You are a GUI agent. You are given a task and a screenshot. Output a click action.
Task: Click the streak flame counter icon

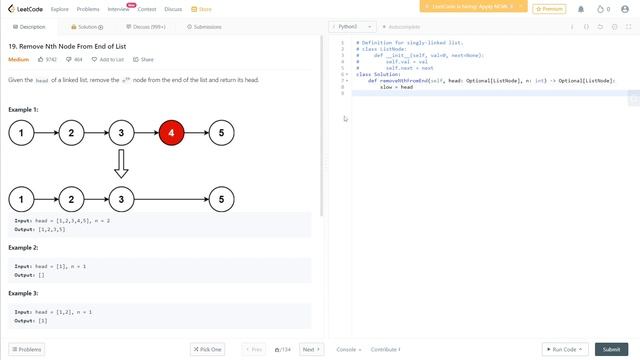click(x=600, y=9)
